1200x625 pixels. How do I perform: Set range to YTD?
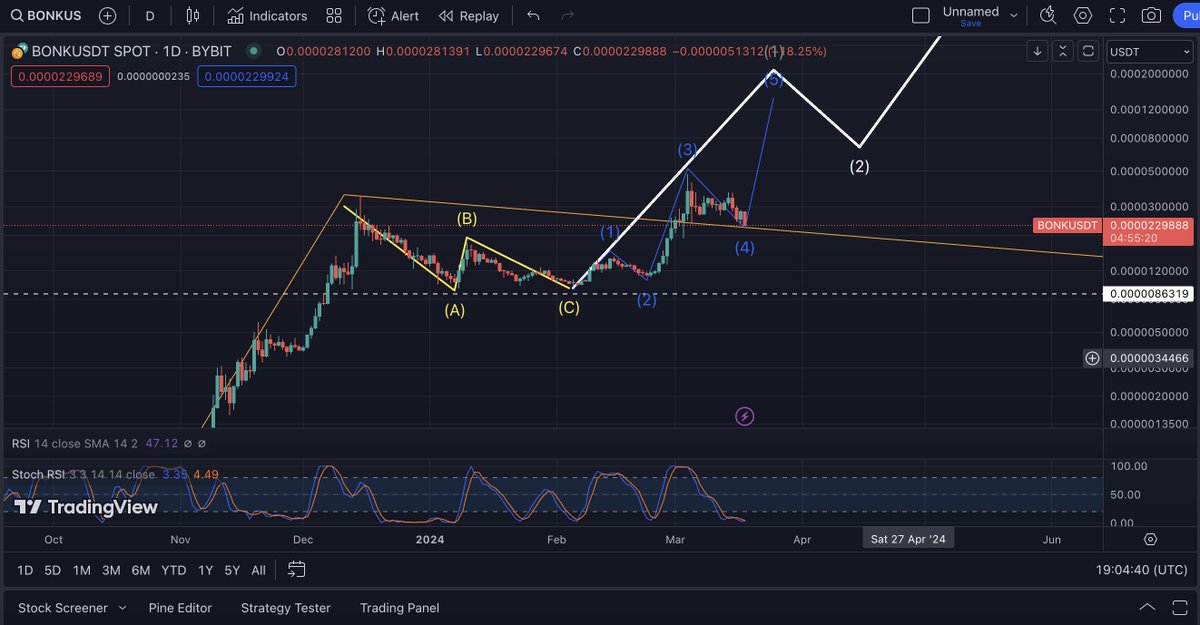(x=174, y=570)
